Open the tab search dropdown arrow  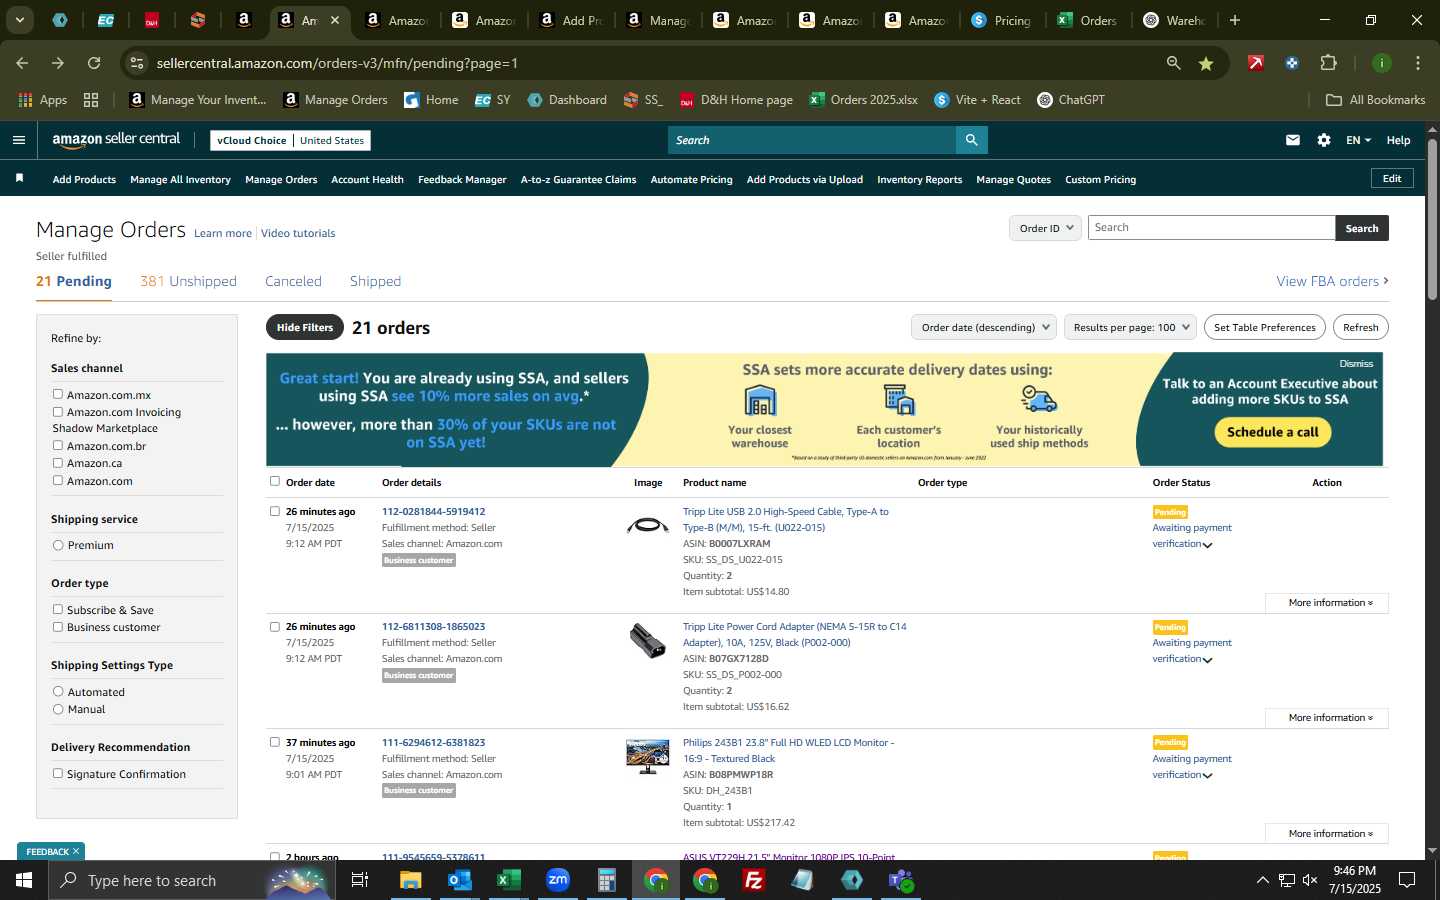coord(19,20)
